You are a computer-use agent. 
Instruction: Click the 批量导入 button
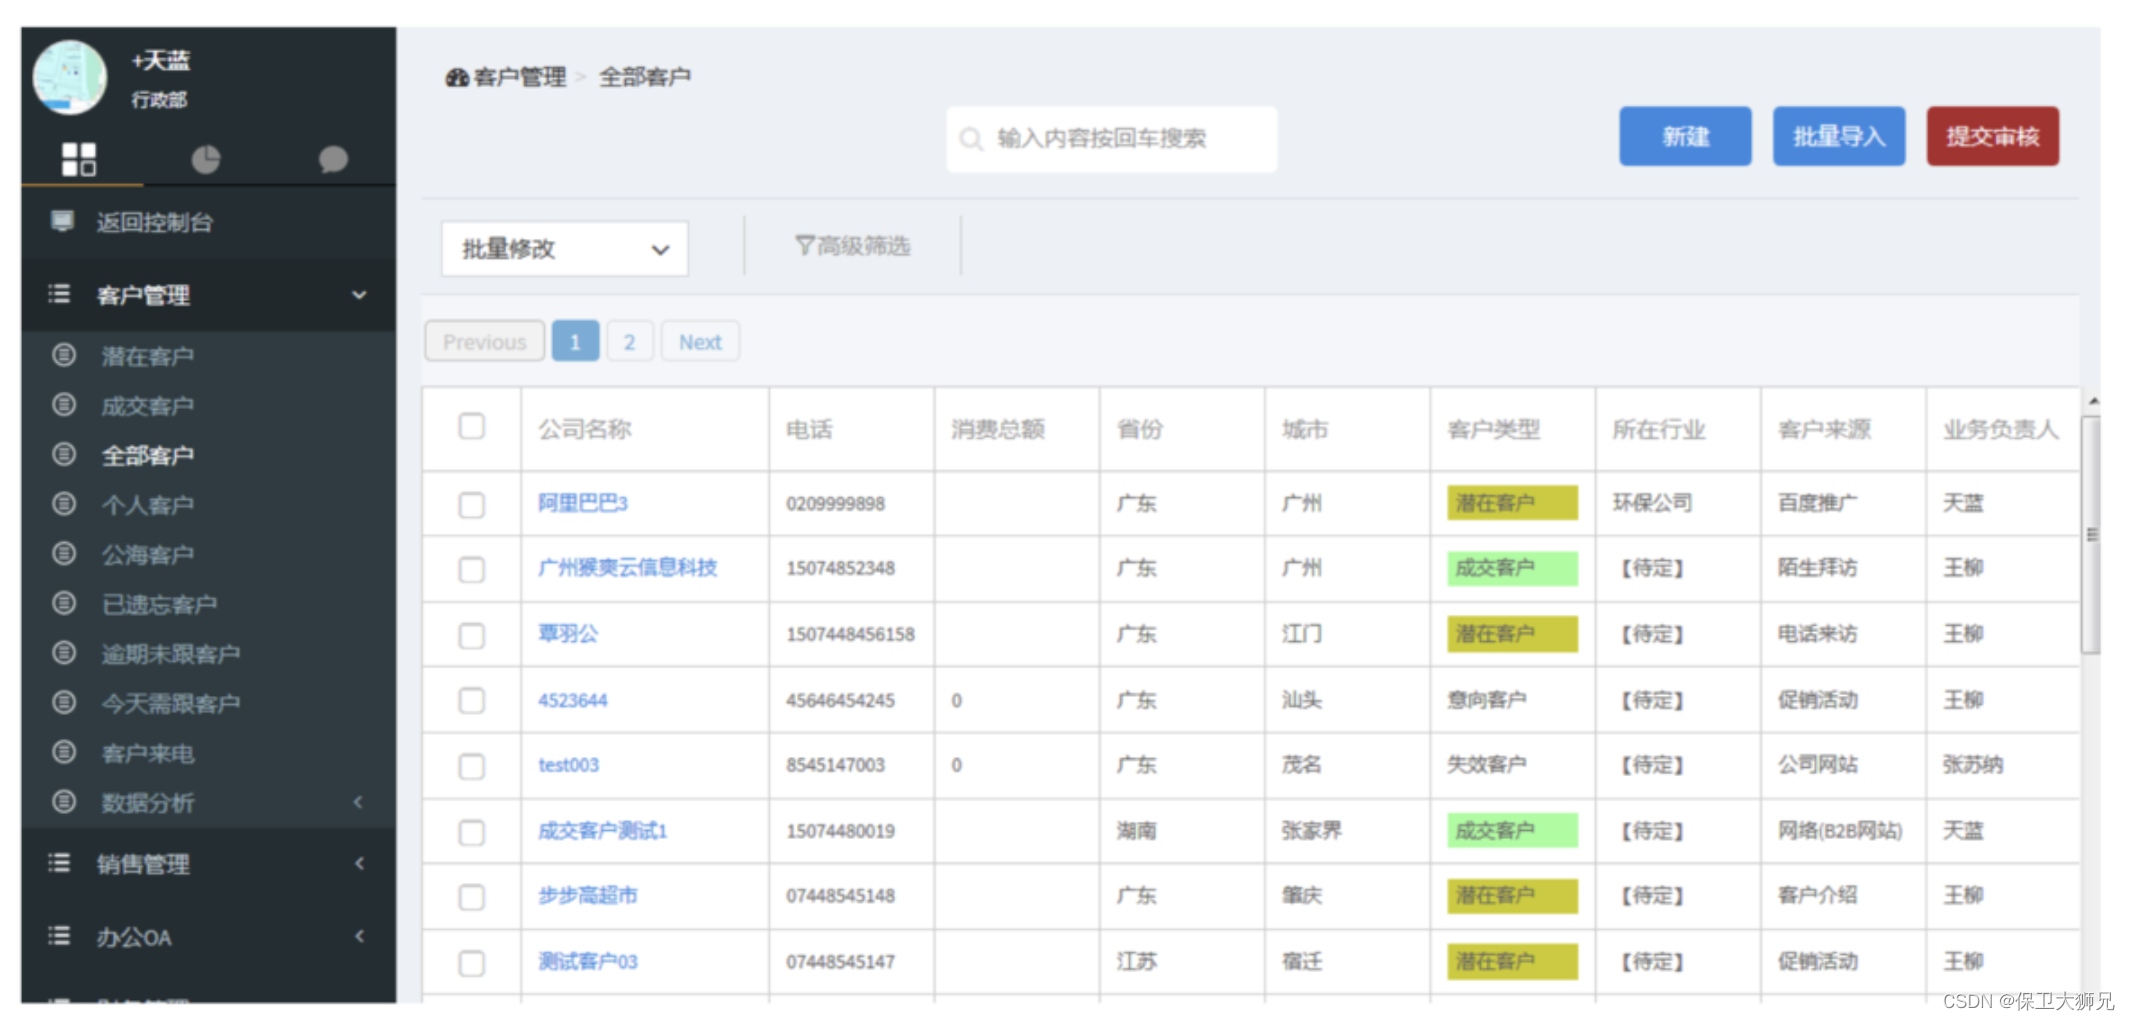[1839, 136]
